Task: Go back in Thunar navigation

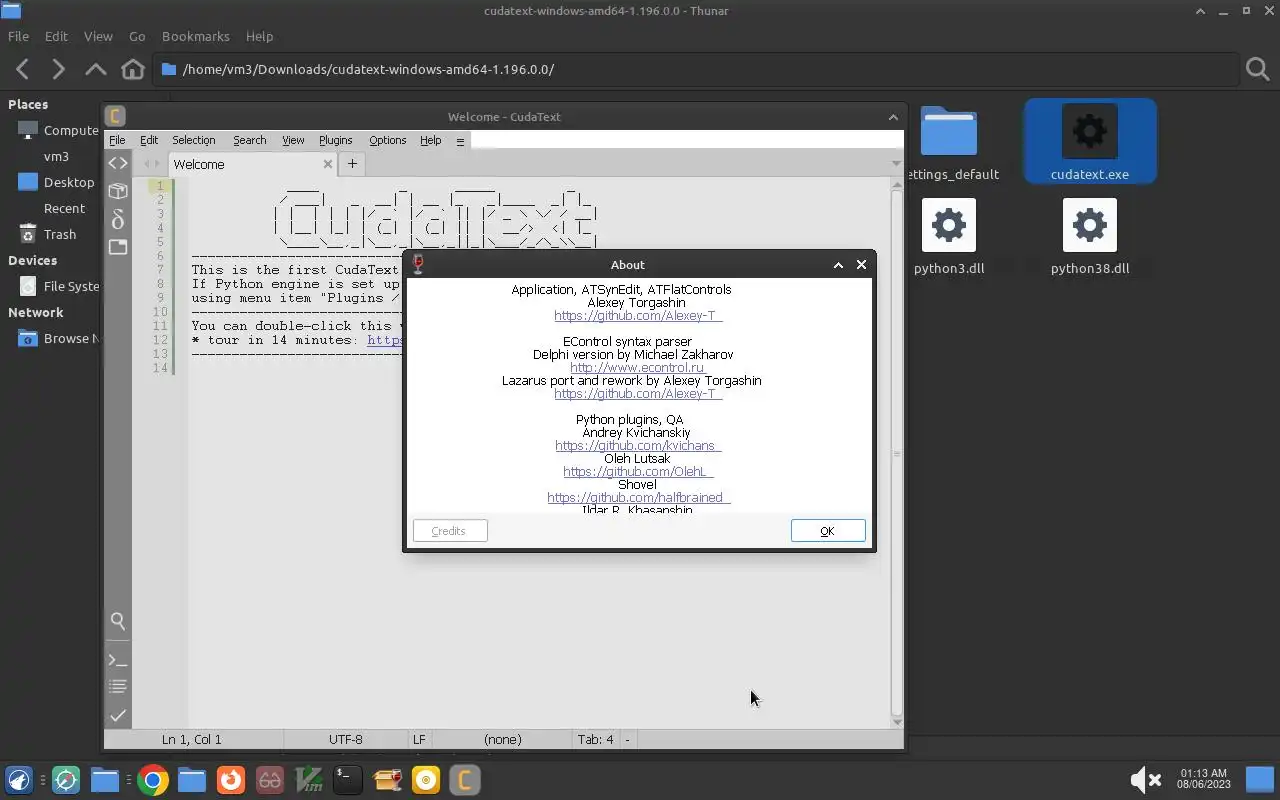Action: 23,69
